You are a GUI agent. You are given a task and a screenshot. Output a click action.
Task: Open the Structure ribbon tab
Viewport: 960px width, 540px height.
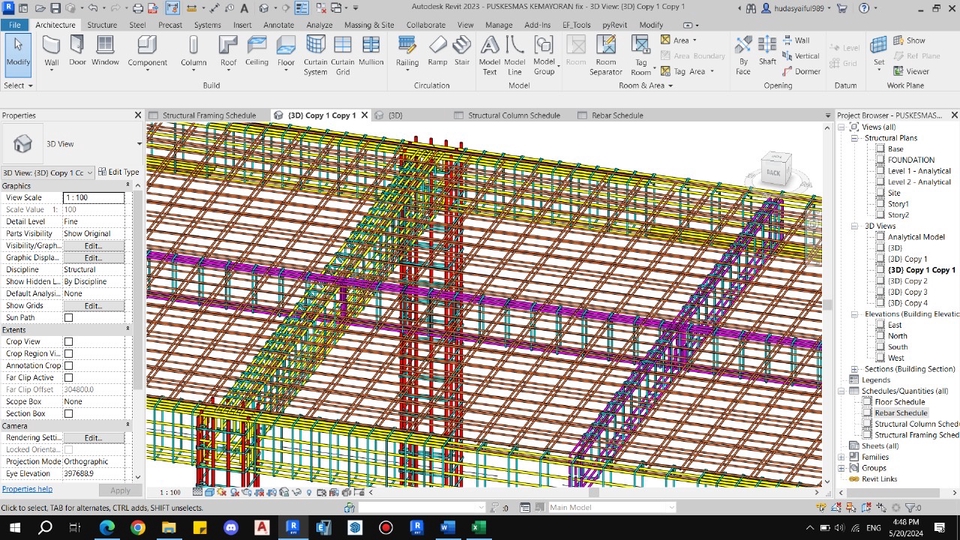(x=102, y=25)
